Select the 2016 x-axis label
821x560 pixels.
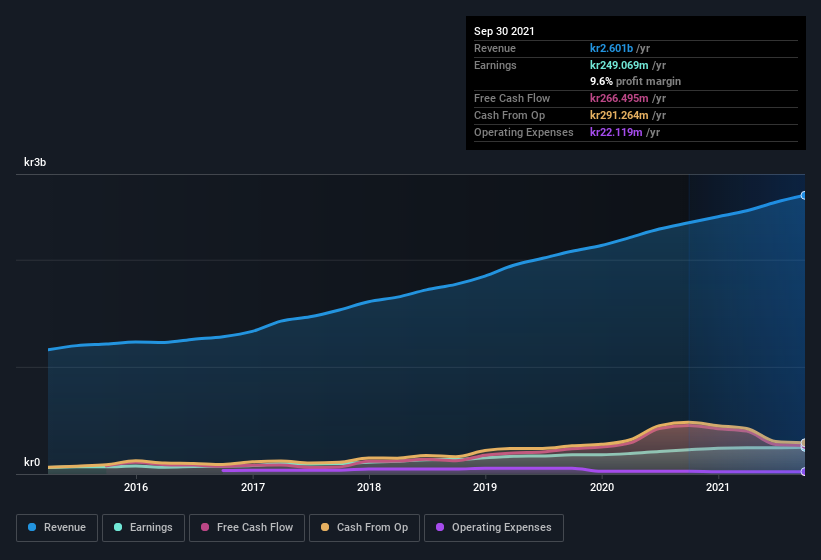pyautogui.click(x=136, y=487)
